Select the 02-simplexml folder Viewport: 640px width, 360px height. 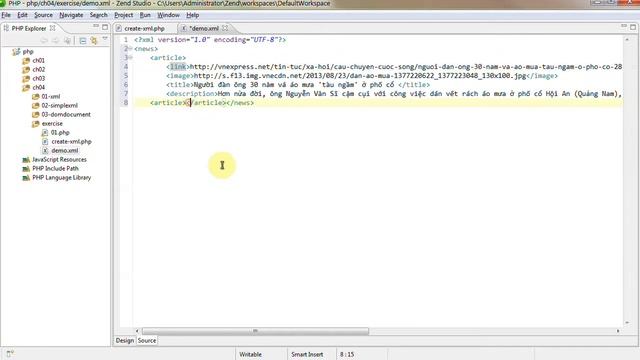pos(60,105)
